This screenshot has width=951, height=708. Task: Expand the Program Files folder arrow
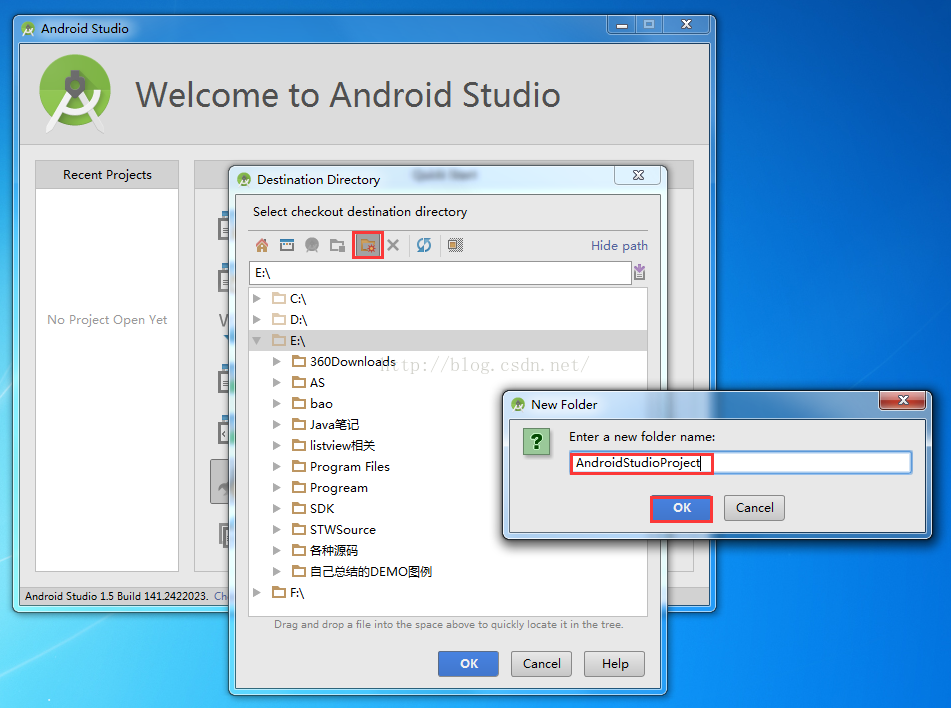click(x=277, y=467)
